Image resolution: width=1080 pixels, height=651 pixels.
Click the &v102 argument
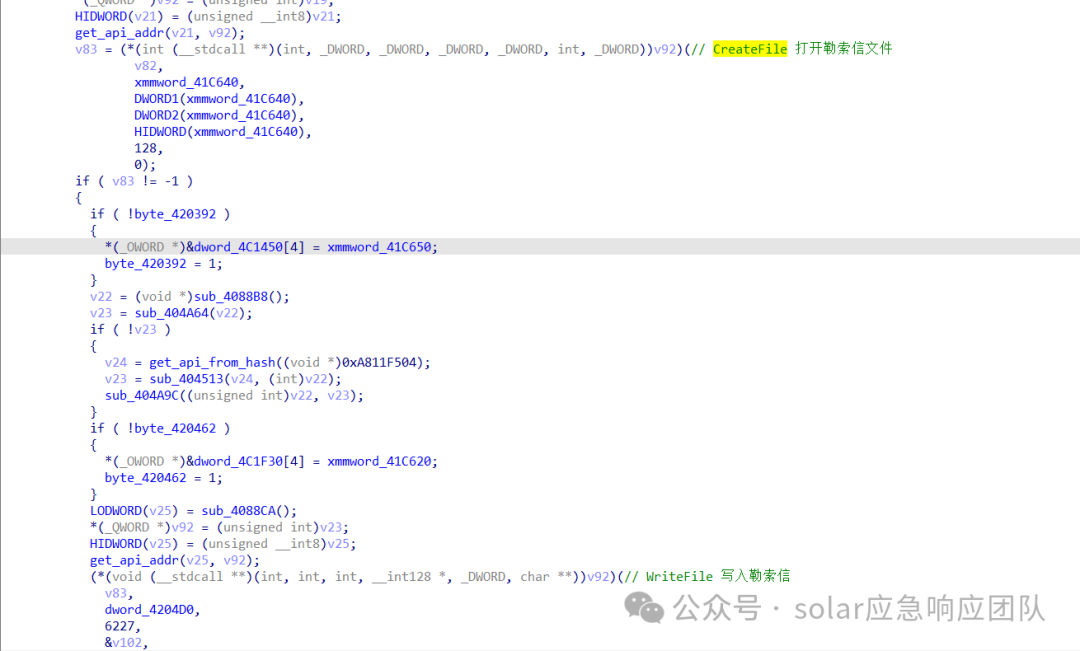(123, 643)
